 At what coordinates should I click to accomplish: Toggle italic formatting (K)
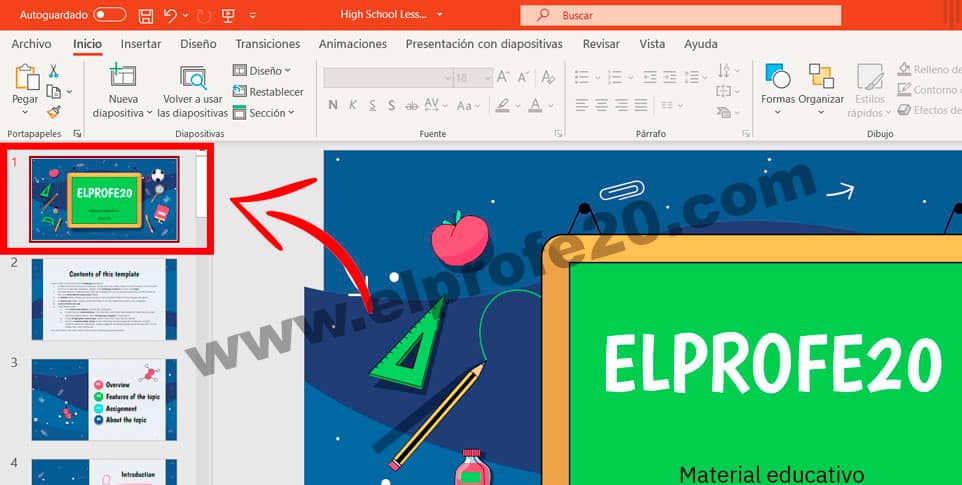[x=353, y=105]
